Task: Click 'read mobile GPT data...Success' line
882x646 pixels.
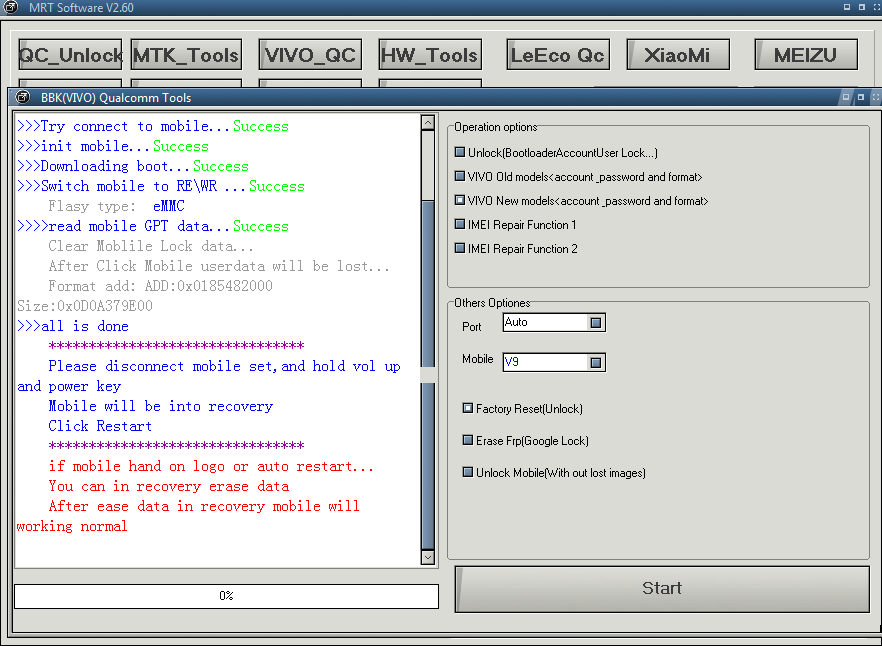Action: [153, 226]
